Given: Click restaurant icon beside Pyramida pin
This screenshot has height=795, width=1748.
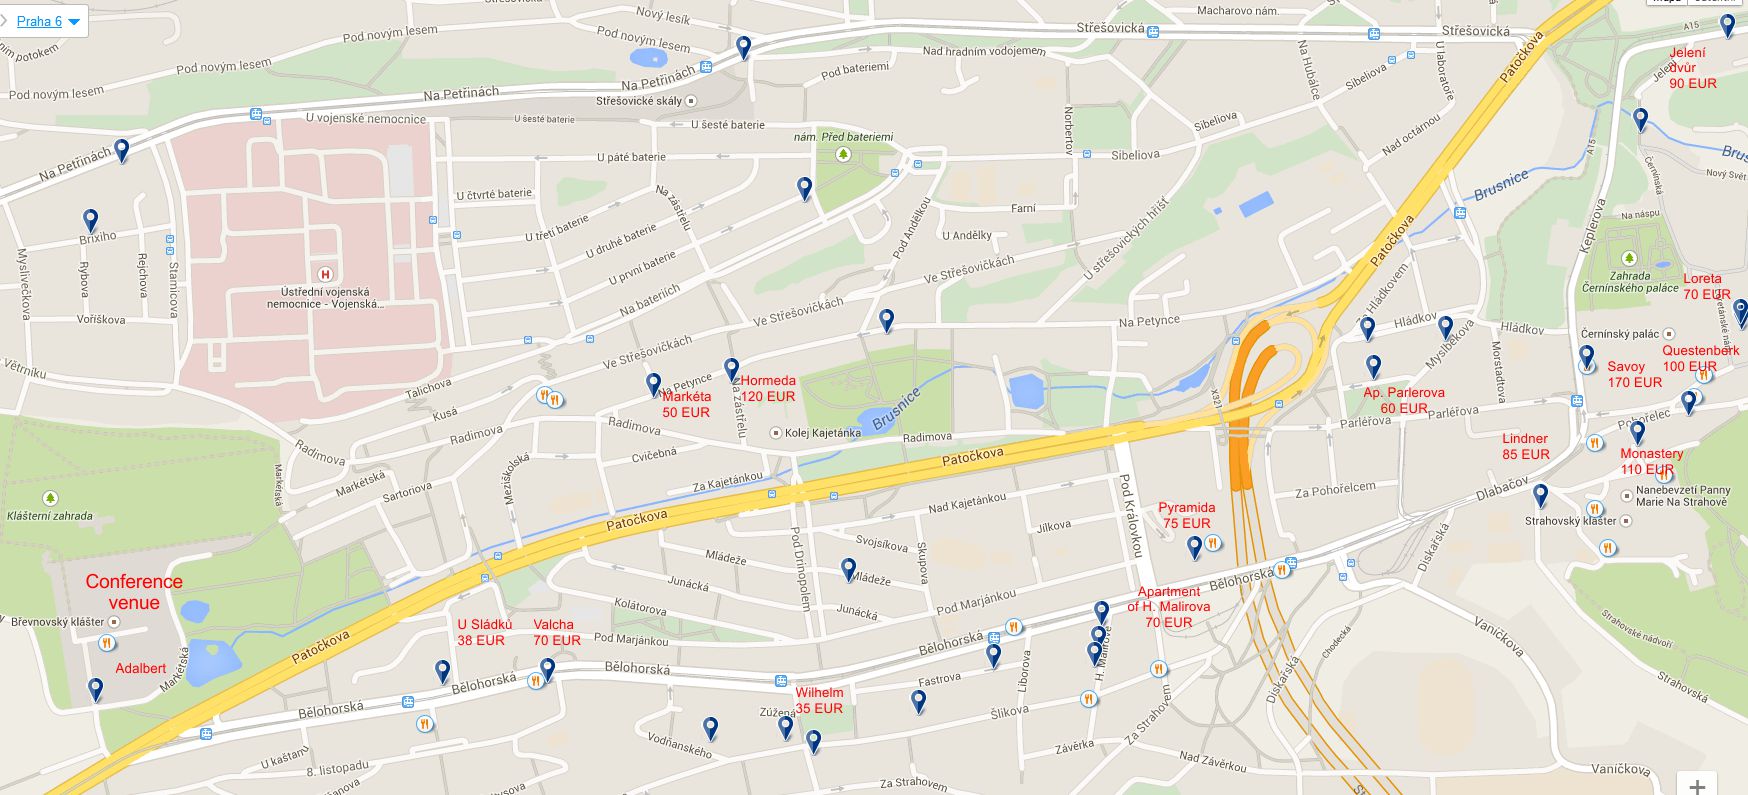Looking at the screenshot, I should [1213, 544].
